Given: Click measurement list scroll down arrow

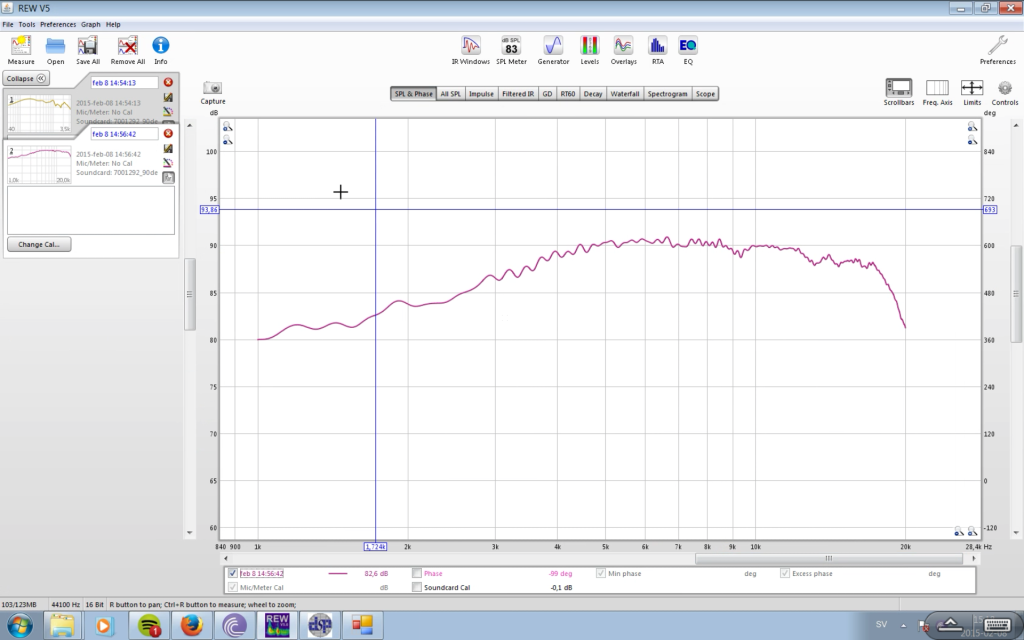Looking at the screenshot, I should click(189, 532).
